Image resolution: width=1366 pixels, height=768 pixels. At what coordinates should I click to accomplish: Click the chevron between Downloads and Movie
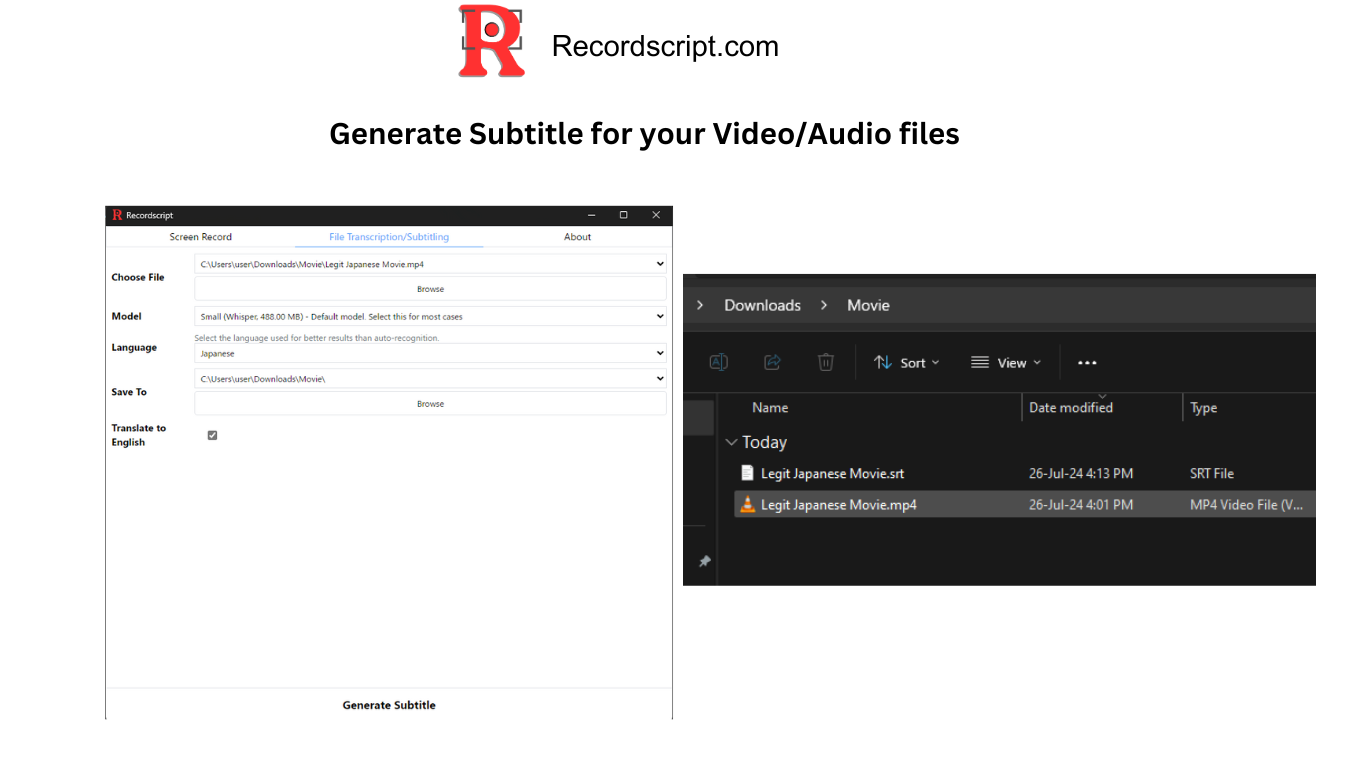click(824, 305)
